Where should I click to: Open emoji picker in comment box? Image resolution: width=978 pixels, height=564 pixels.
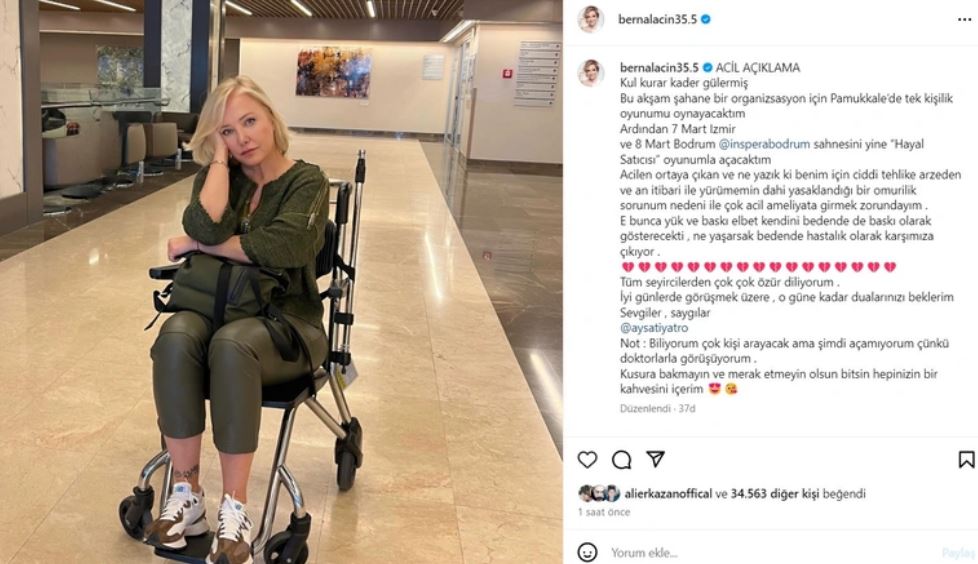pos(587,552)
